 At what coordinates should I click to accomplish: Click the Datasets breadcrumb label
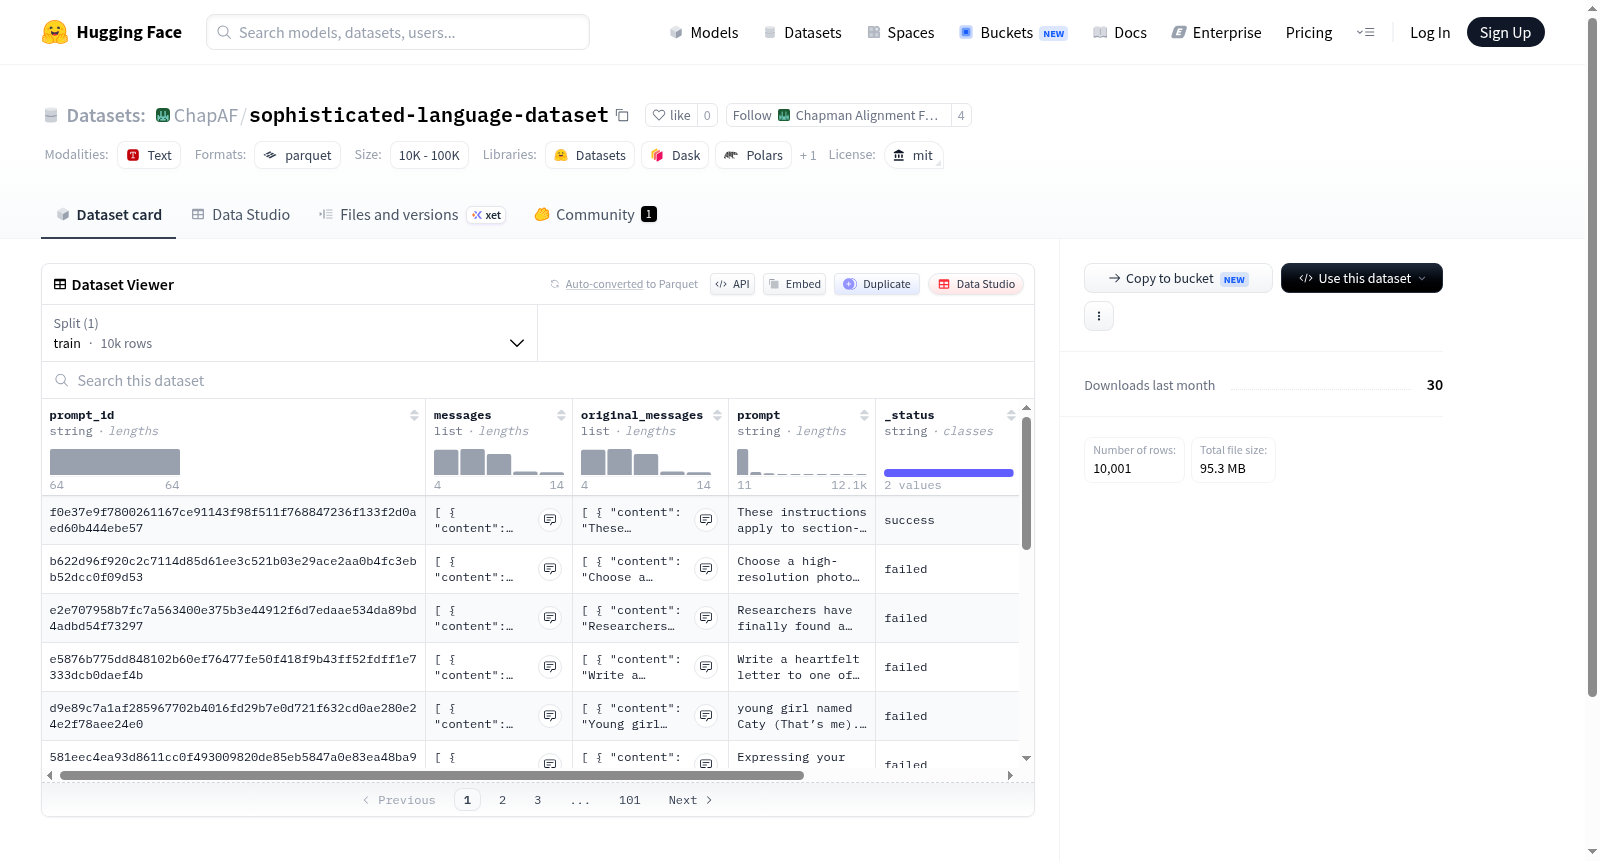106,116
